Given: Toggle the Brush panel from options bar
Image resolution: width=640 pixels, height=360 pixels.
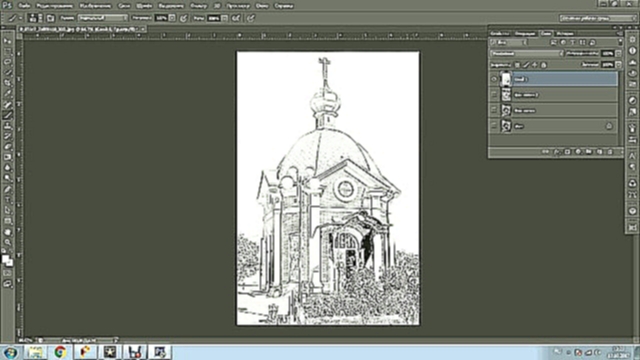Looking at the screenshot, I should (50, 18).
